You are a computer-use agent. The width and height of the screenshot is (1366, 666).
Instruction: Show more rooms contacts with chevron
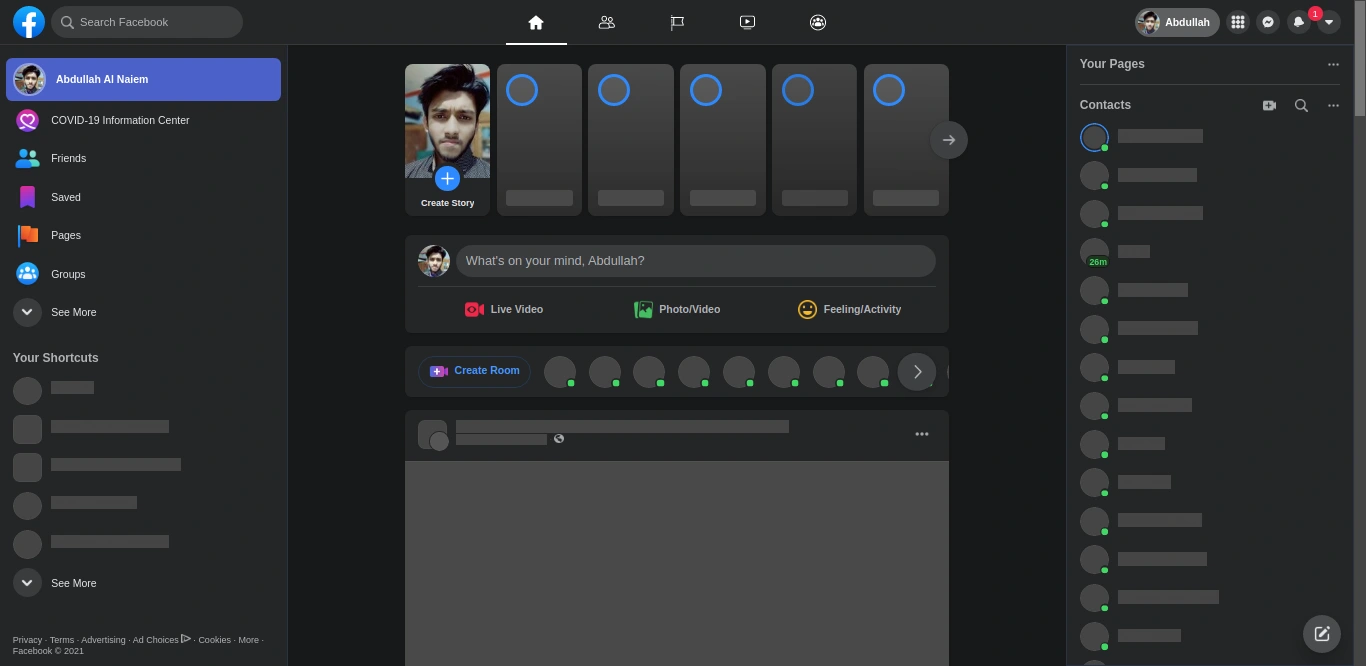tap(917, 372)
